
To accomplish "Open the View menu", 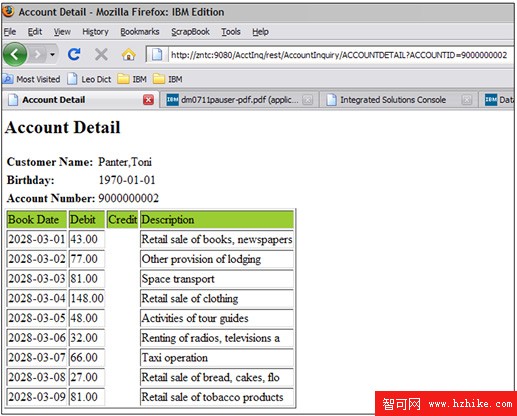I will [62, 32].
